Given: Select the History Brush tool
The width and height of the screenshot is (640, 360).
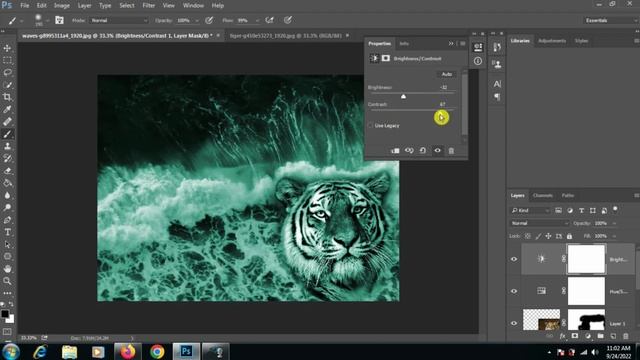Looking at the screenshot, I should (x=7, y=158).
